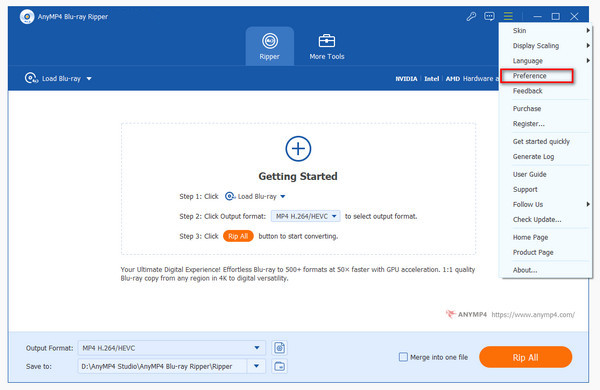
Task: Enable Merge into one file checkbox
Action: pyautogui.click(x=403, y=357)
